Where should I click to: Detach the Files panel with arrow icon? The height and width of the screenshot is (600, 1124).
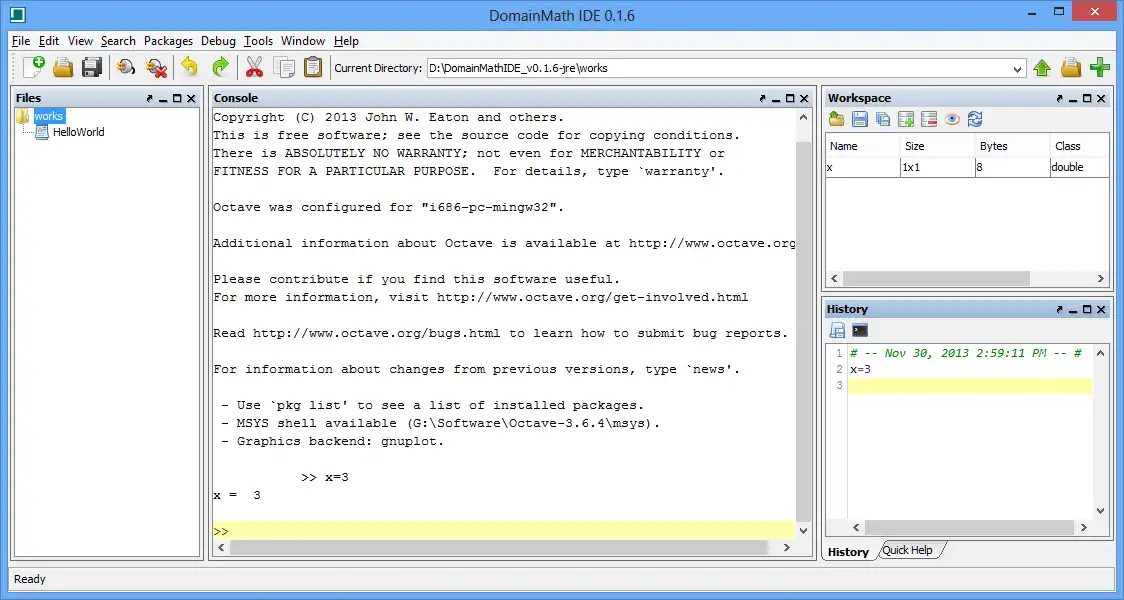coord(149,99)
